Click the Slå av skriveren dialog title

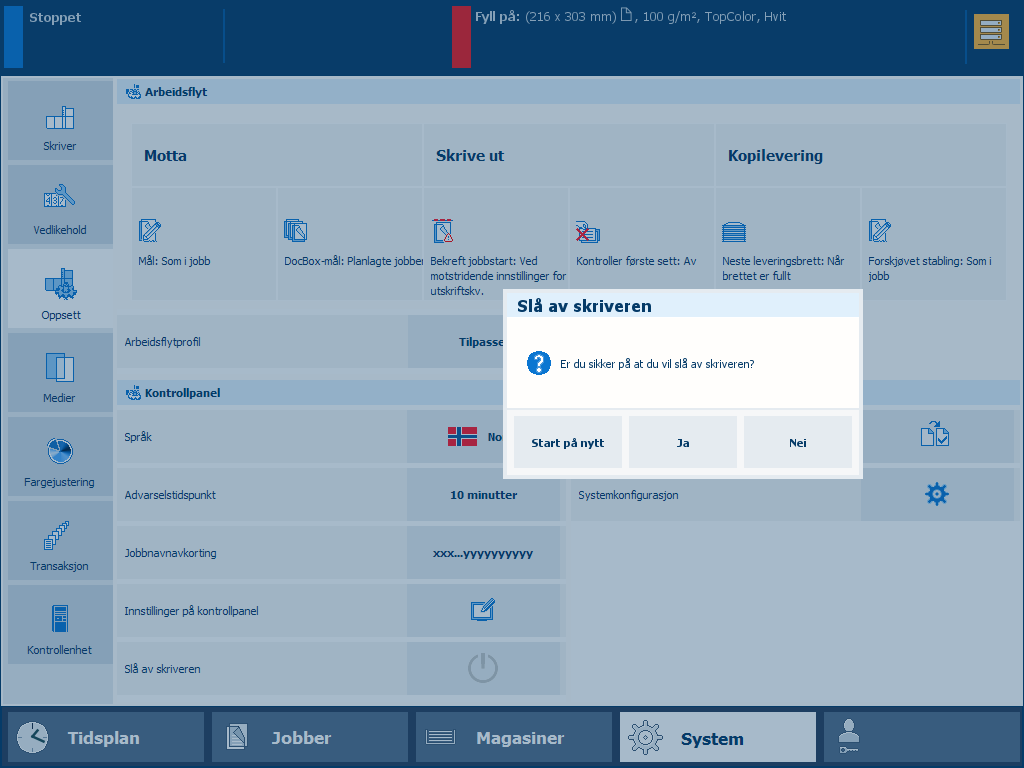coord(584,306)
